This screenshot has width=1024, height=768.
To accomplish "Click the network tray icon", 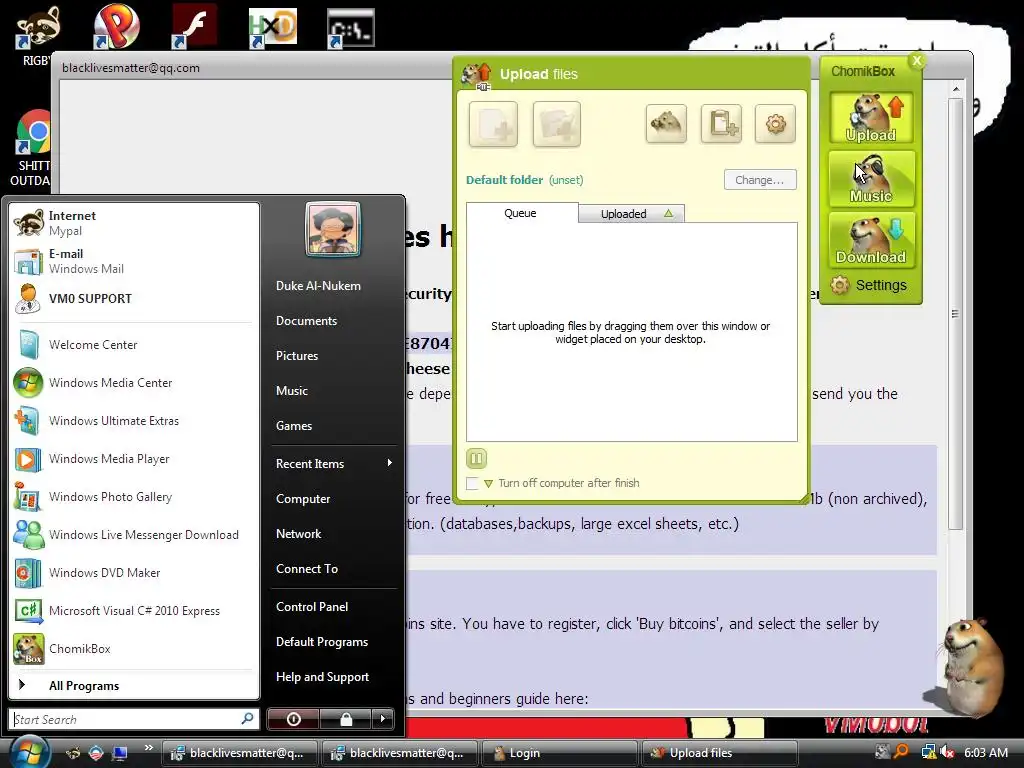I will click(928, 752).
